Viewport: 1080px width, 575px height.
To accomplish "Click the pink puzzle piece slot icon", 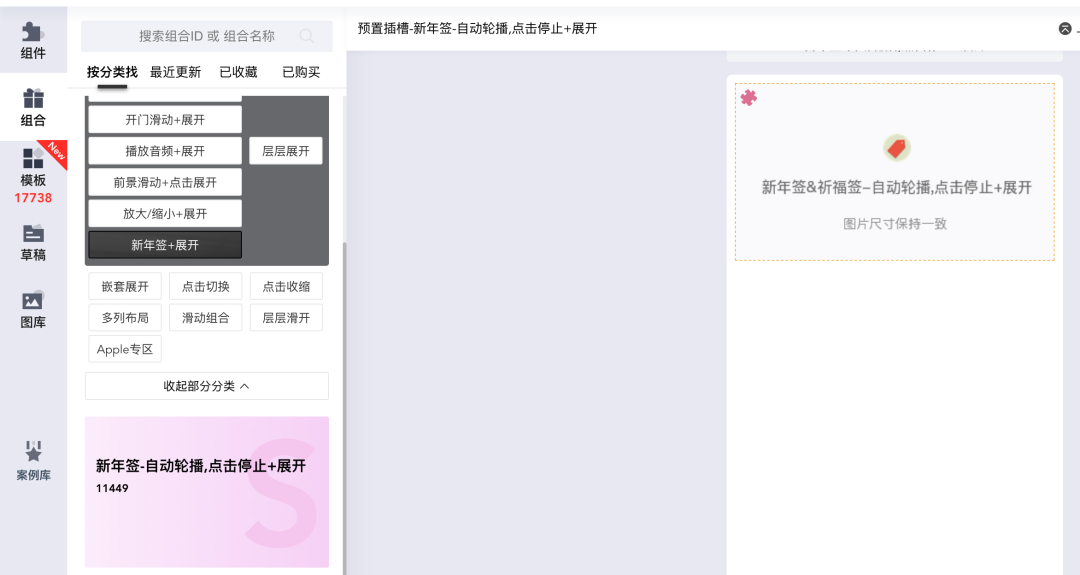I will [749, 97].
